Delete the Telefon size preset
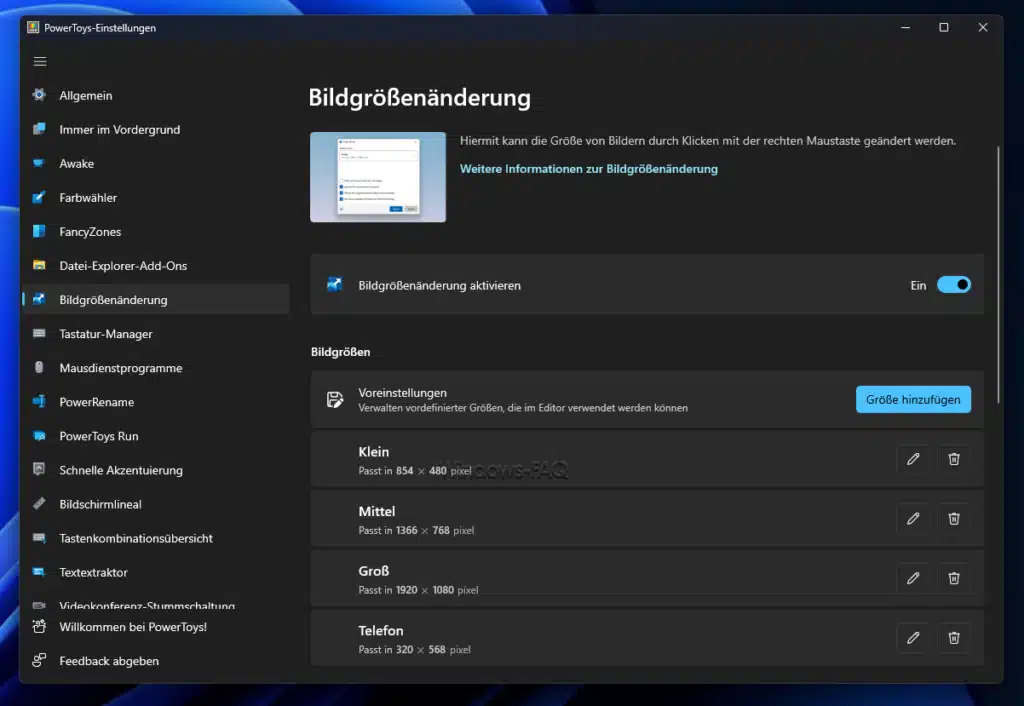1024x706 pixels. [x=953, y=637]
